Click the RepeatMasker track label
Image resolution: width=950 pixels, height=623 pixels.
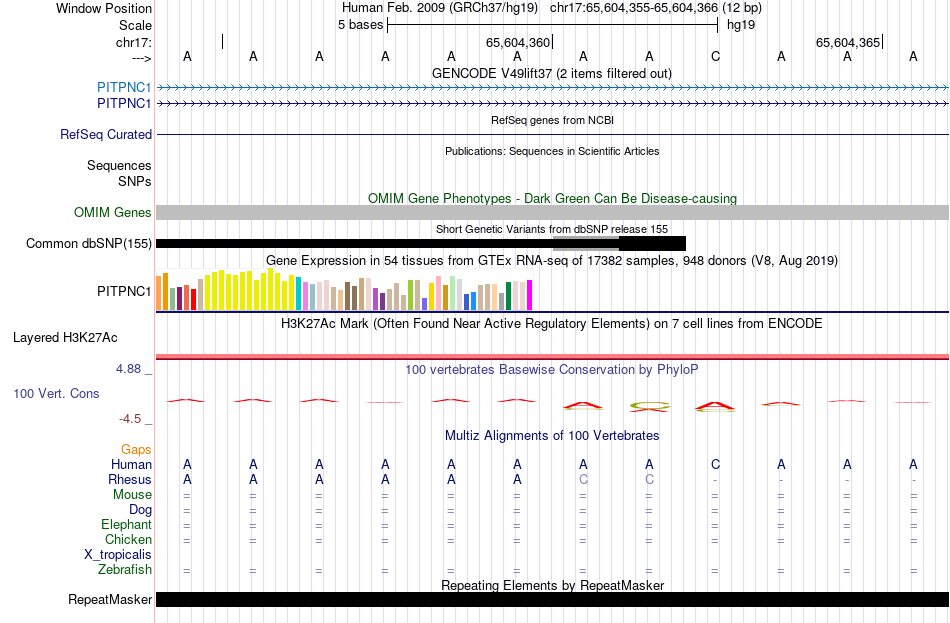click(110, 599)
